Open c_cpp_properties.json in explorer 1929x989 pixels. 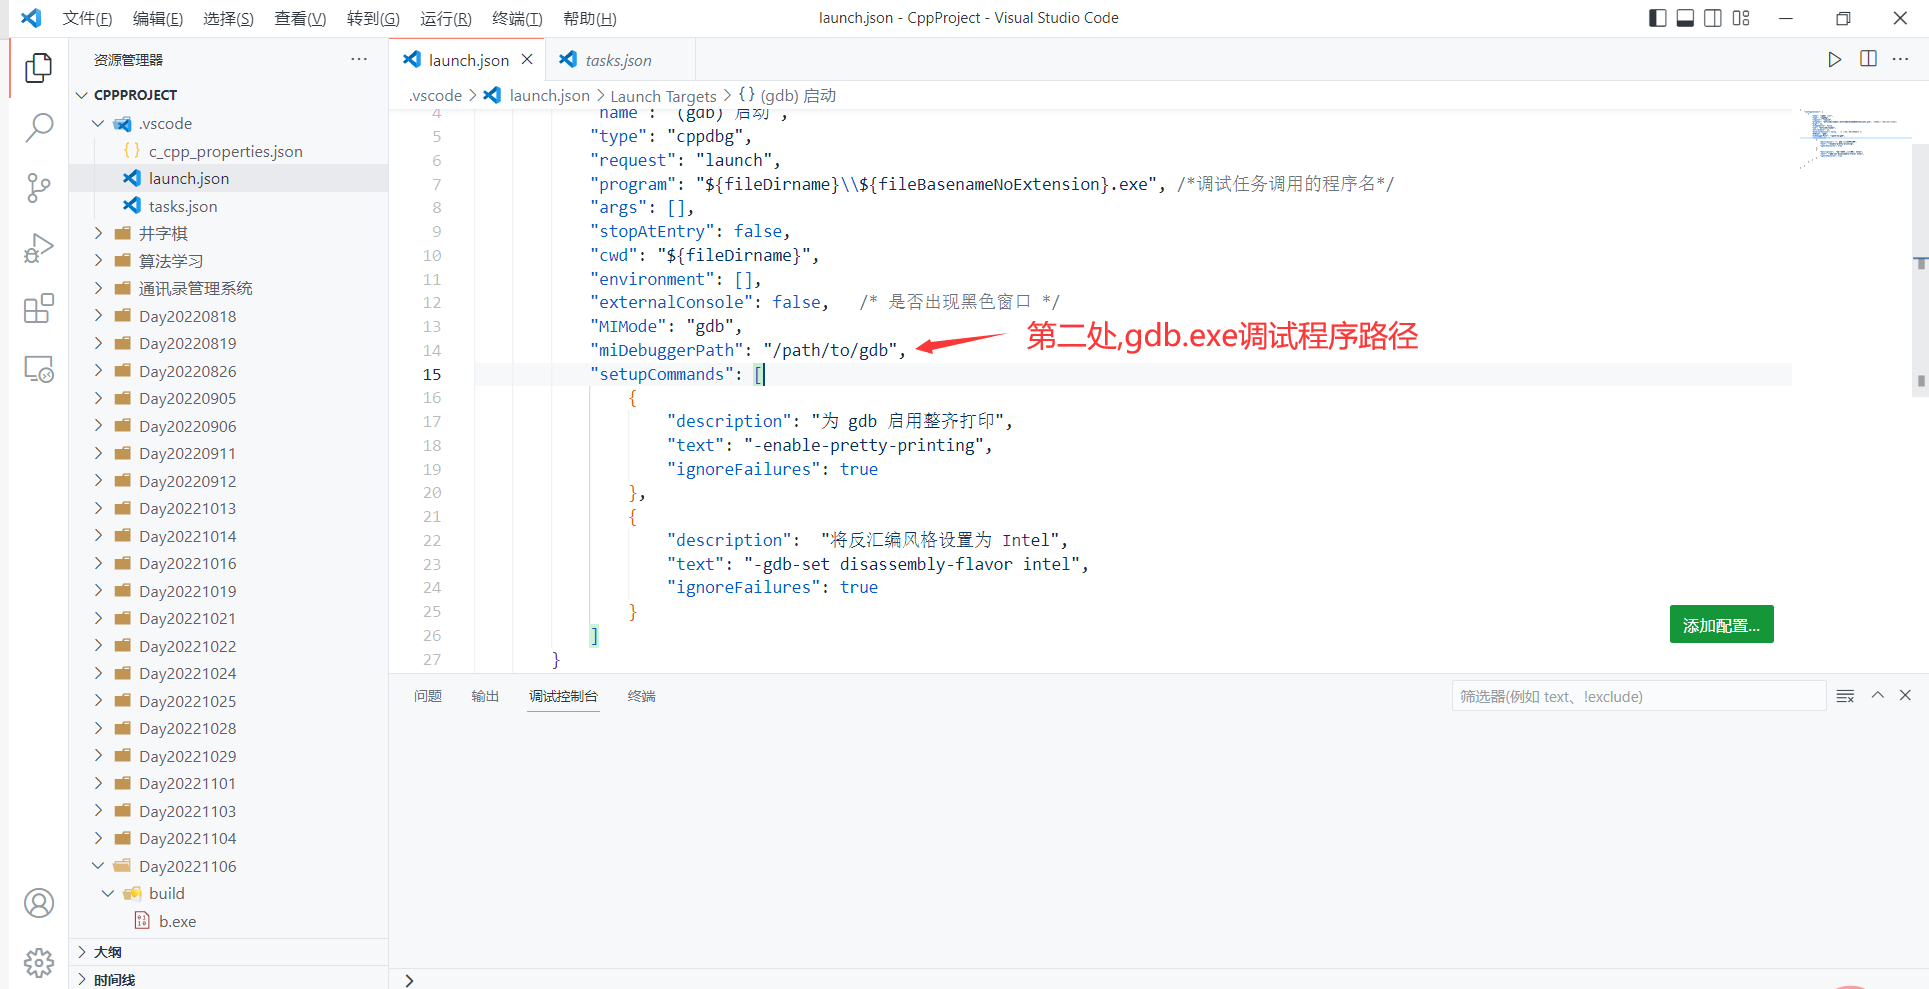(228, 151)
